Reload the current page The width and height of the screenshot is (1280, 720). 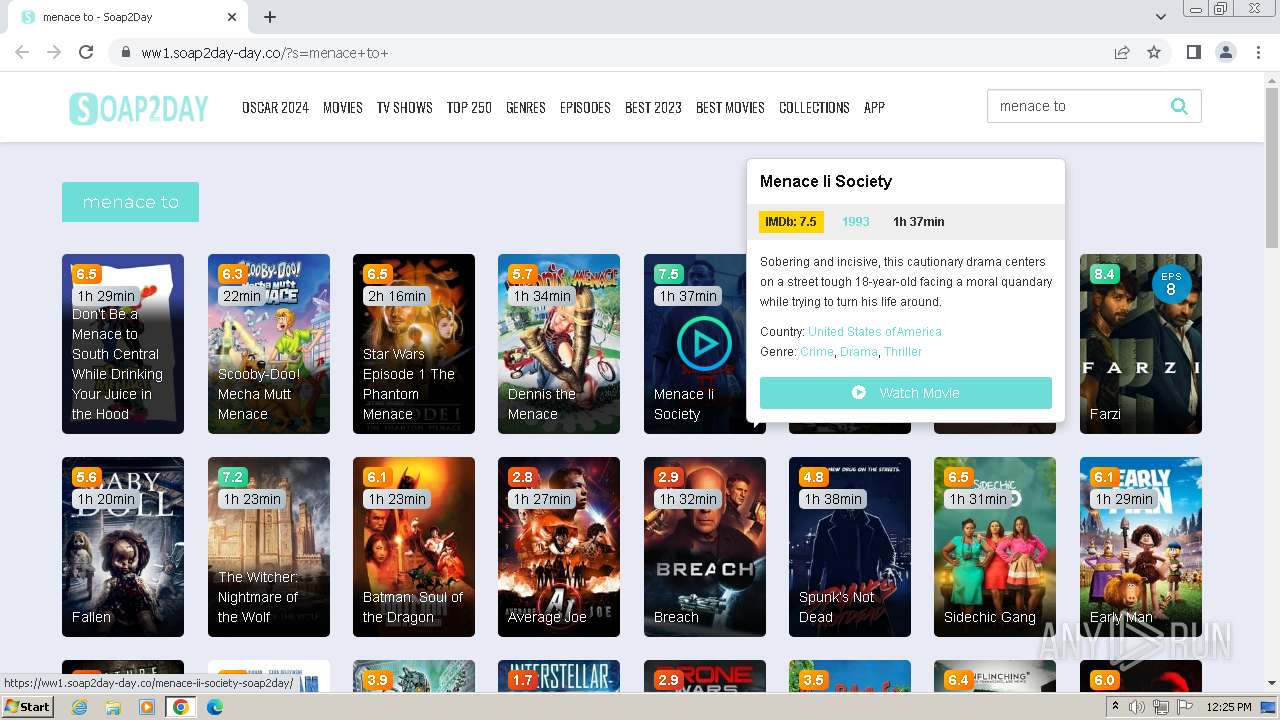point(86,52)
